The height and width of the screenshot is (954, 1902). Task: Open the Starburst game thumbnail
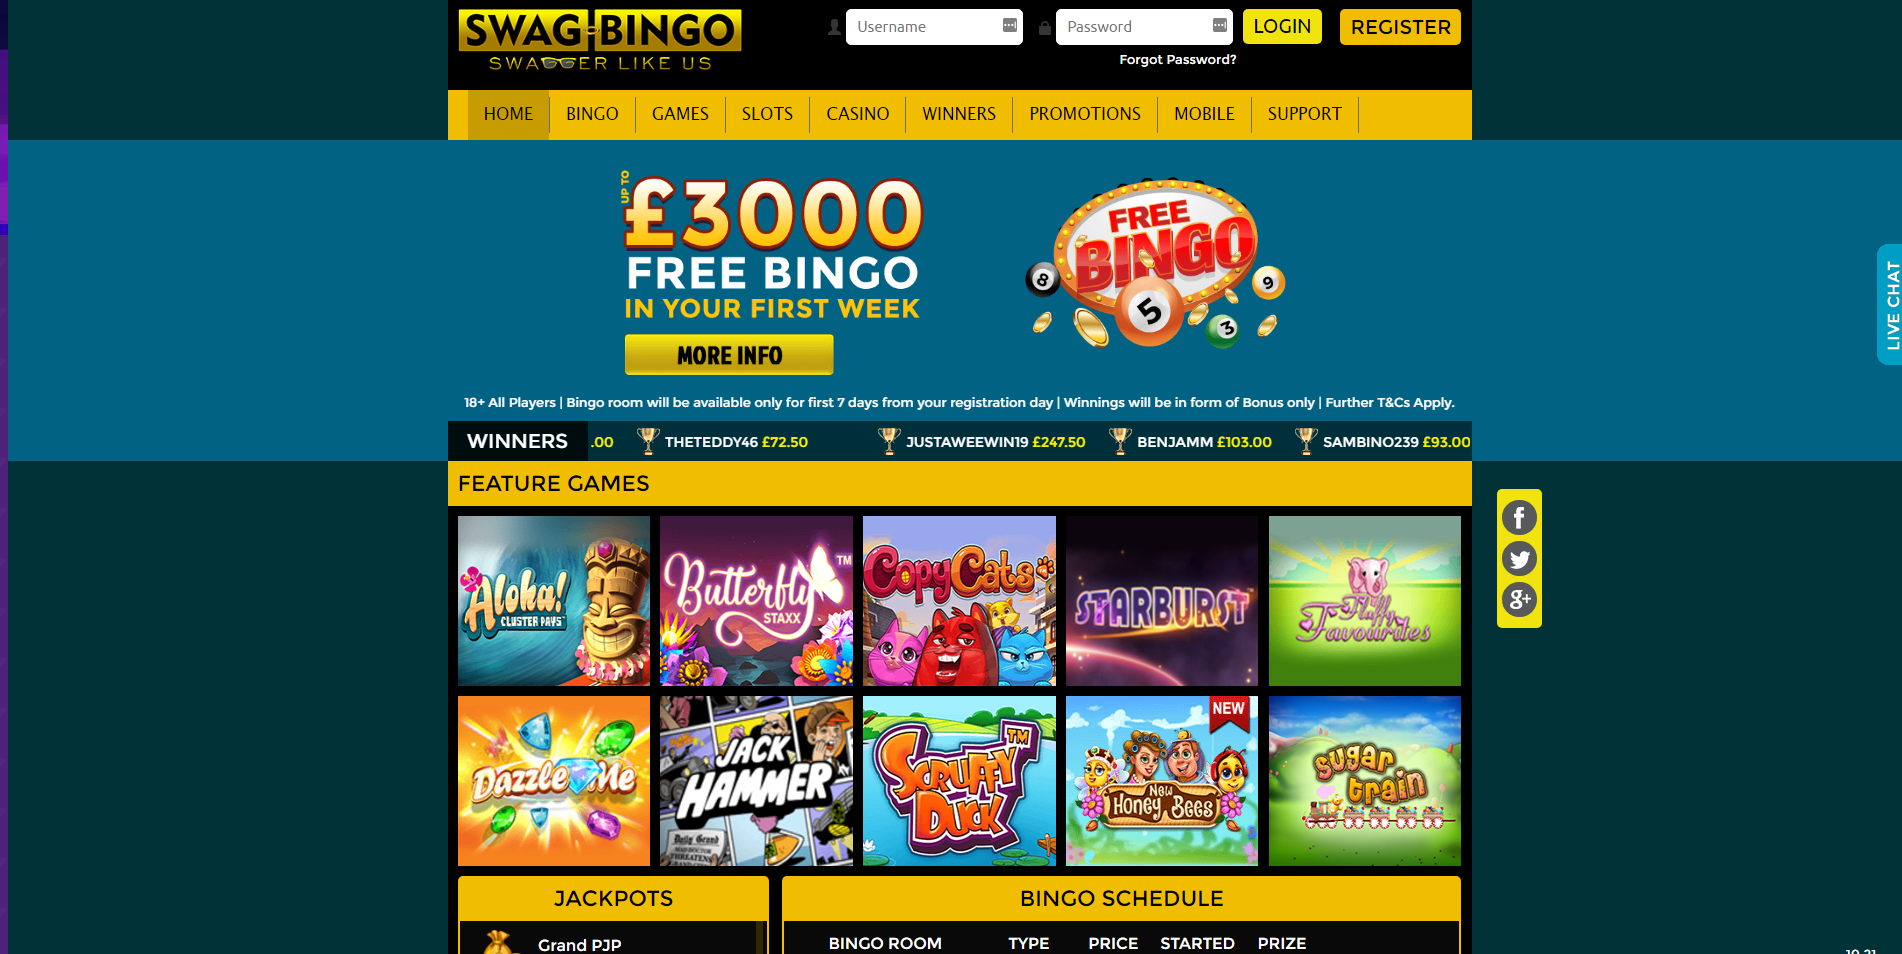coord(1162,601)
